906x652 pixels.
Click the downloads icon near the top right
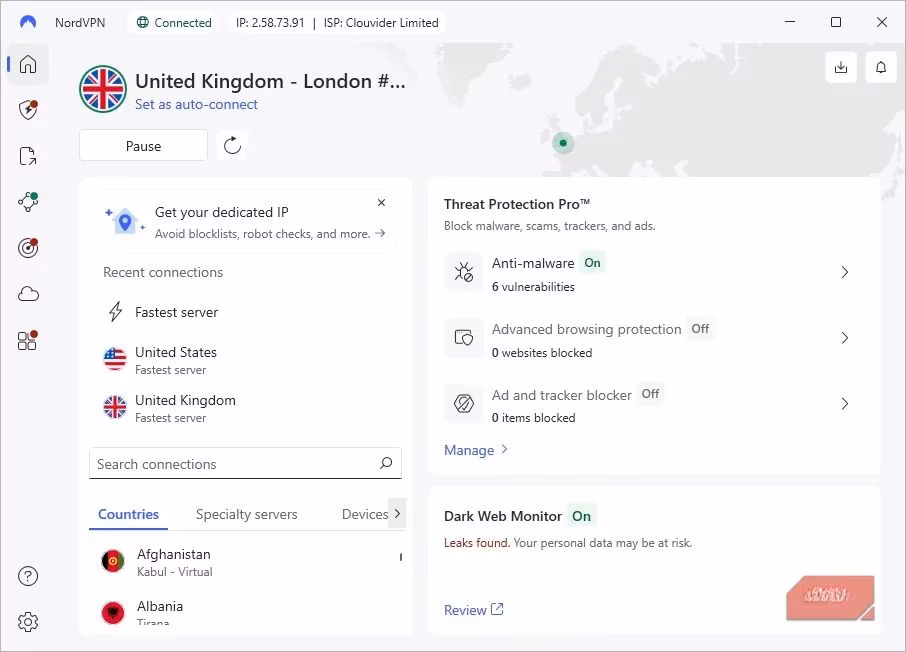point(840,67)
